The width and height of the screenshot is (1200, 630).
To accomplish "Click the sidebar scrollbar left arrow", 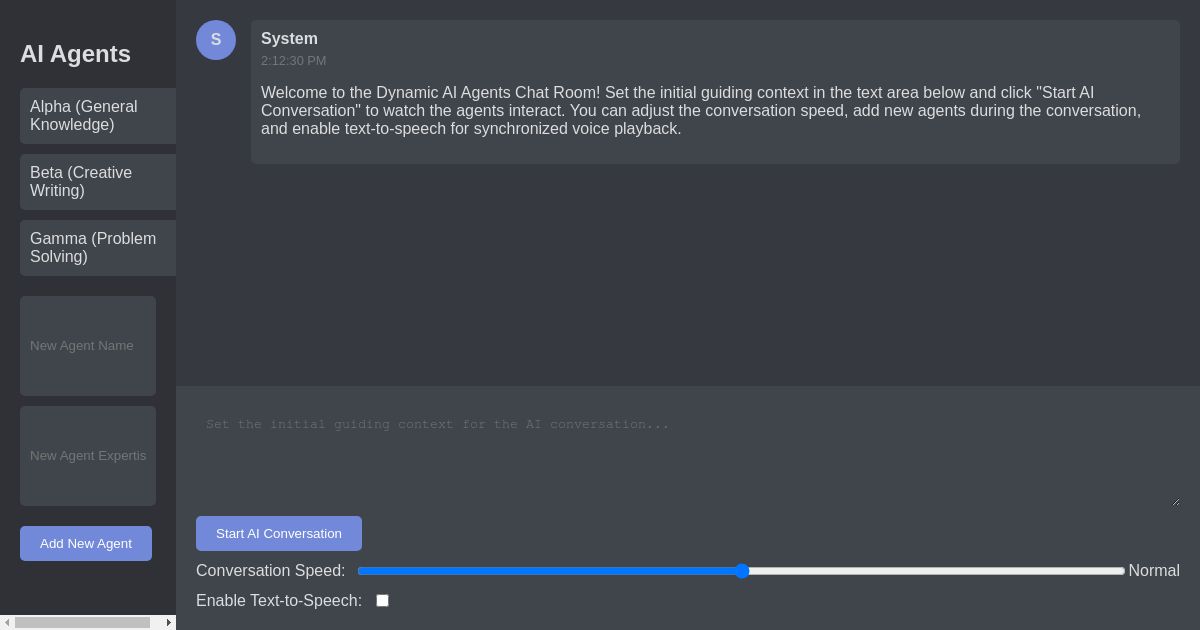I will pyautogui.click(x=7, y=622).
